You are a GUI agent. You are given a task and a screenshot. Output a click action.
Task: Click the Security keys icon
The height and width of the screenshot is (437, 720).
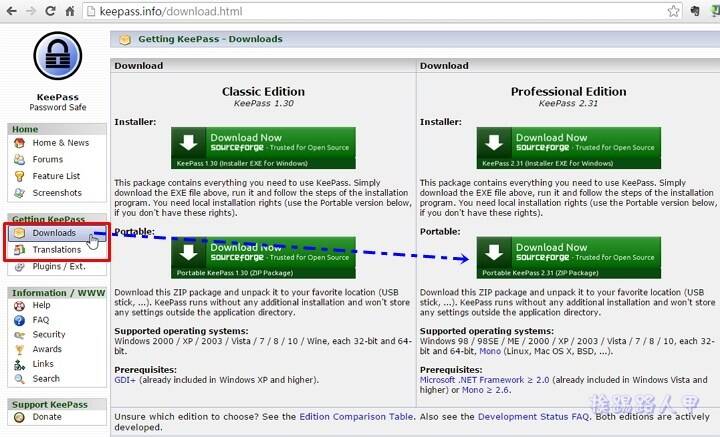19,335
